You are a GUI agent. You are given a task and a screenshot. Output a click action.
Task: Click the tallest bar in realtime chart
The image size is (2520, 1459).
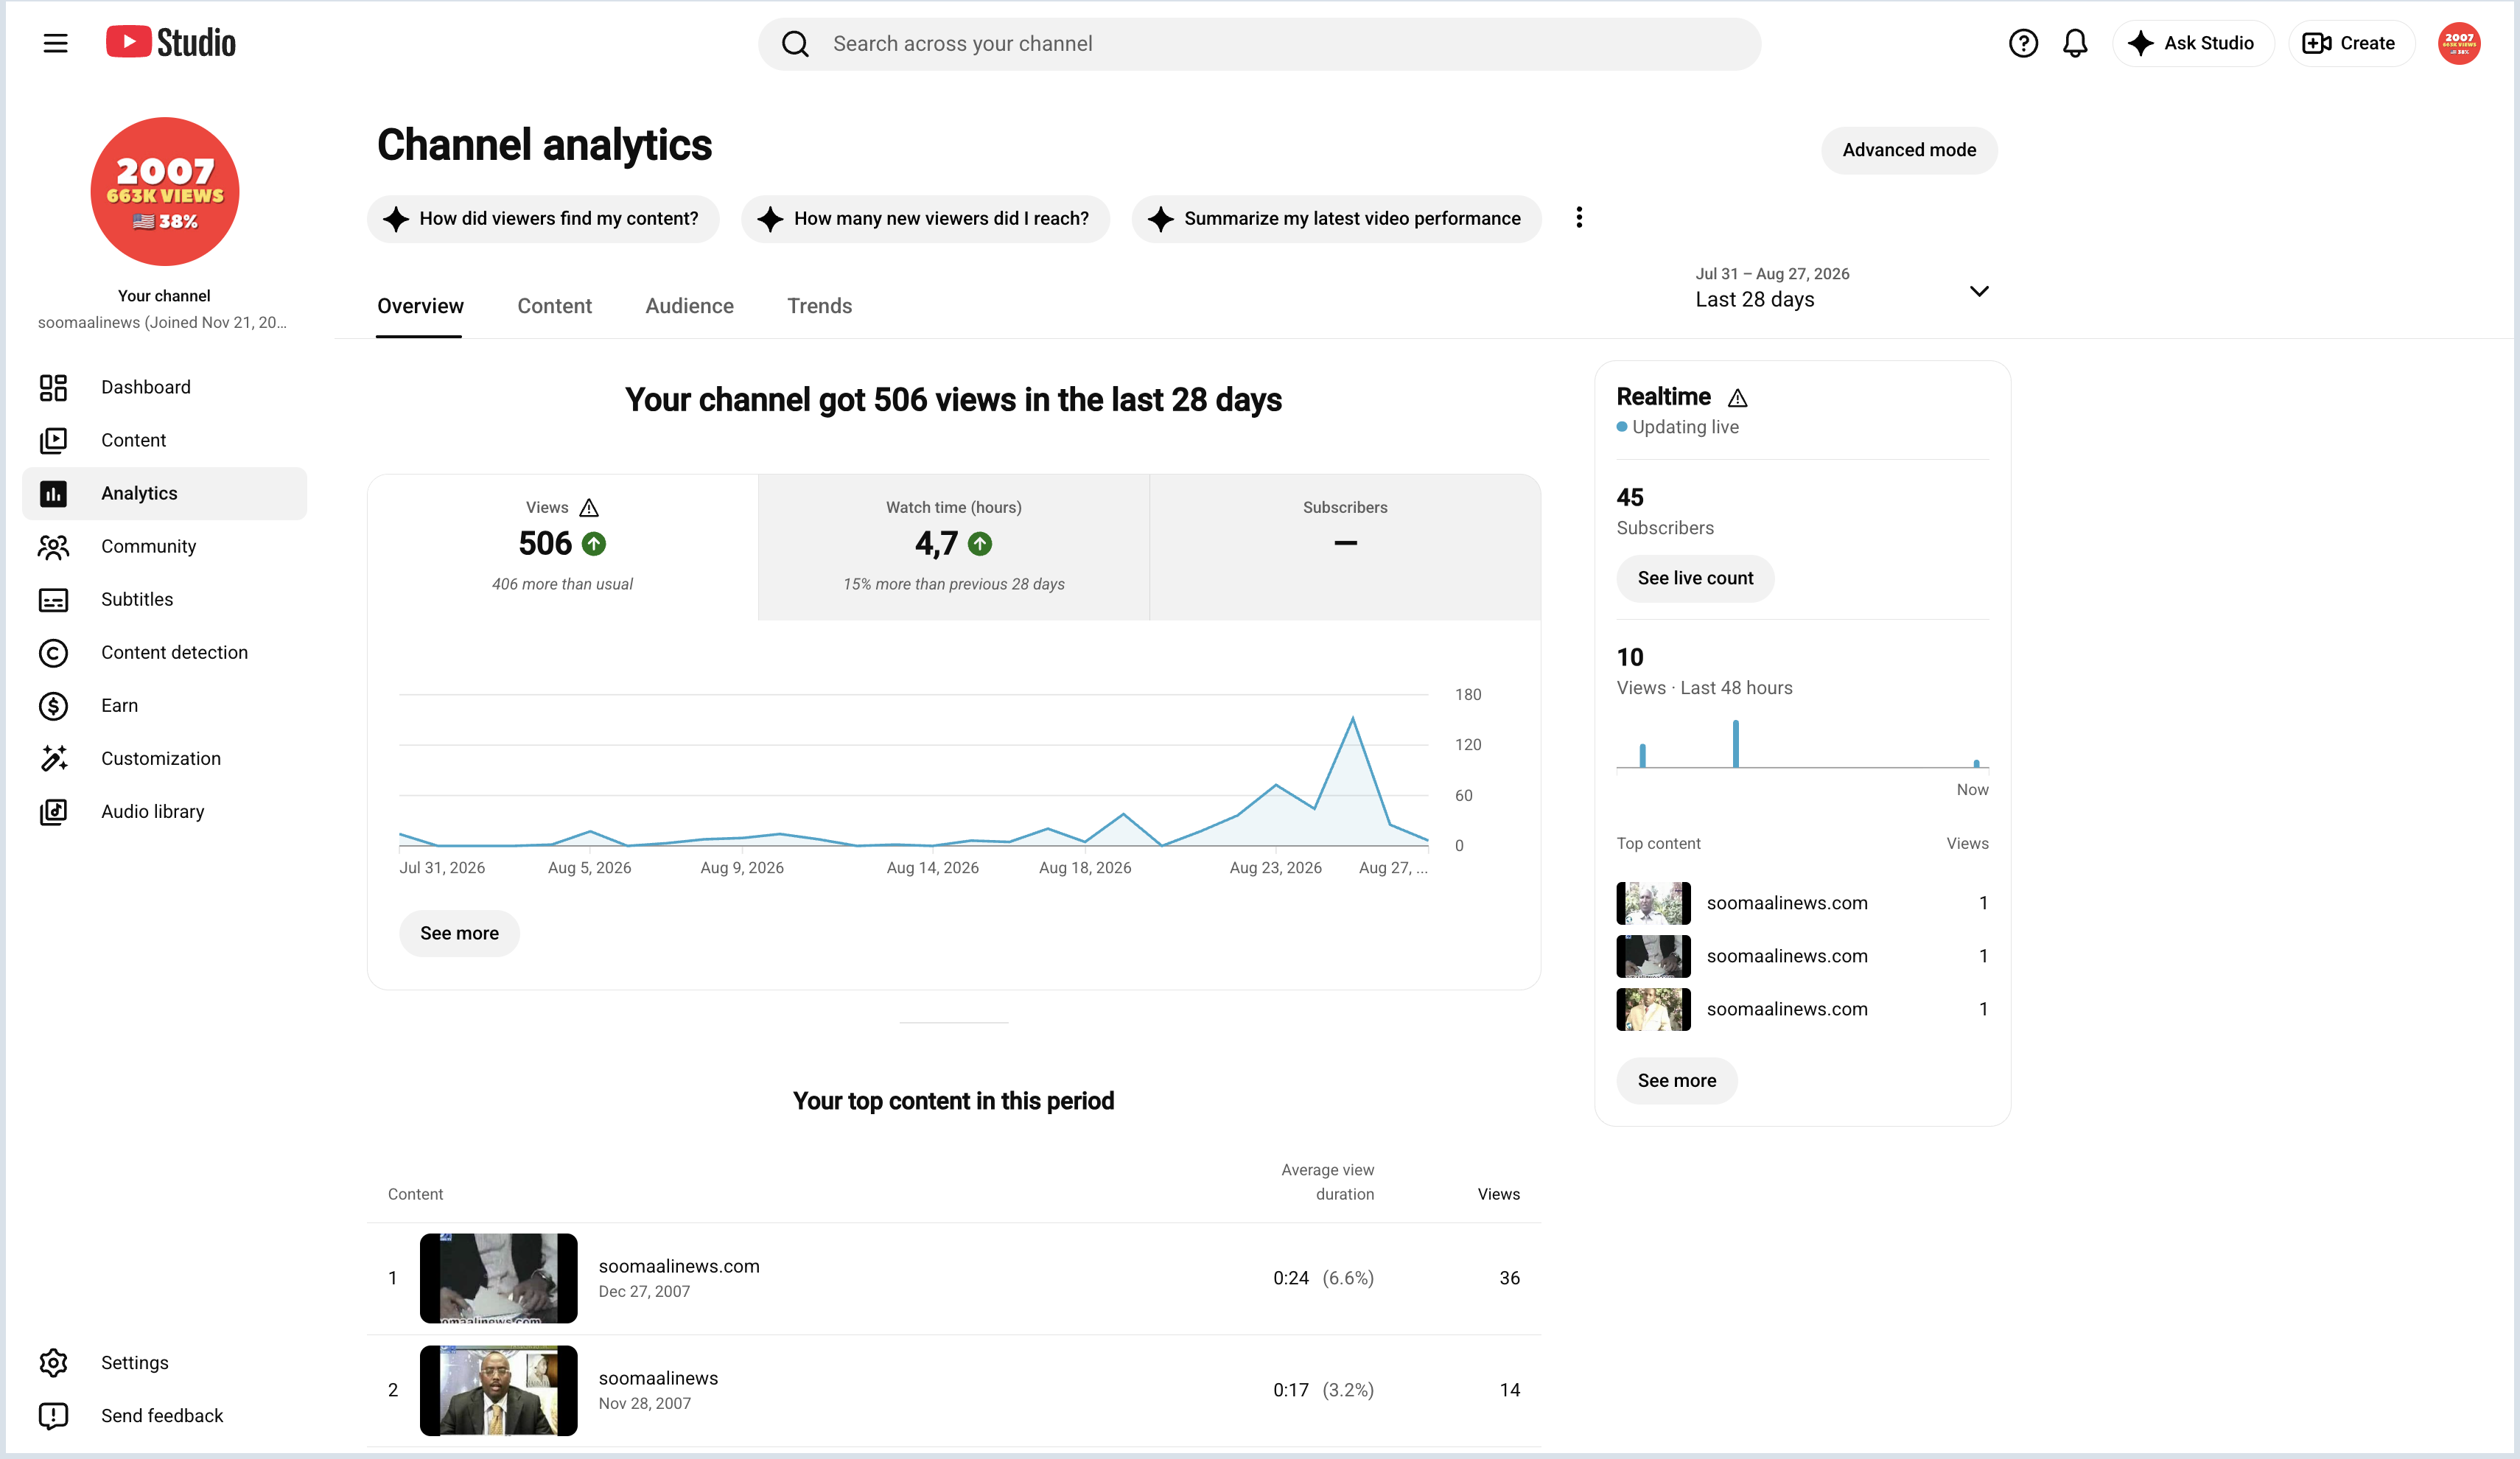tap(1735, 743)
